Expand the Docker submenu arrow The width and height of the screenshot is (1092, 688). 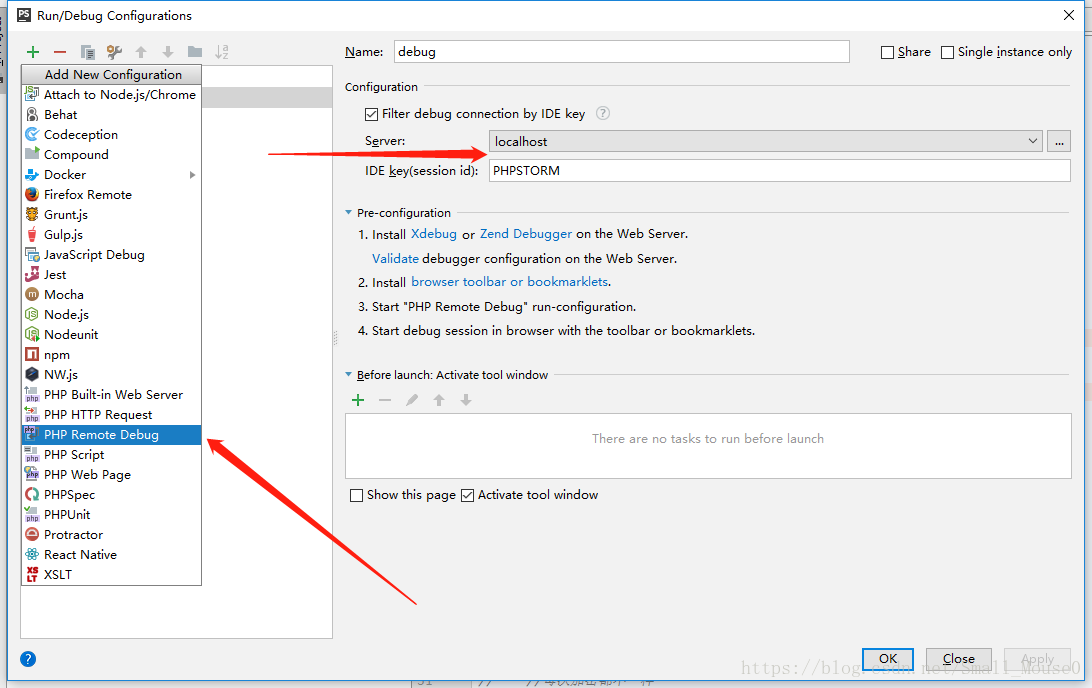tap(192, 175)
